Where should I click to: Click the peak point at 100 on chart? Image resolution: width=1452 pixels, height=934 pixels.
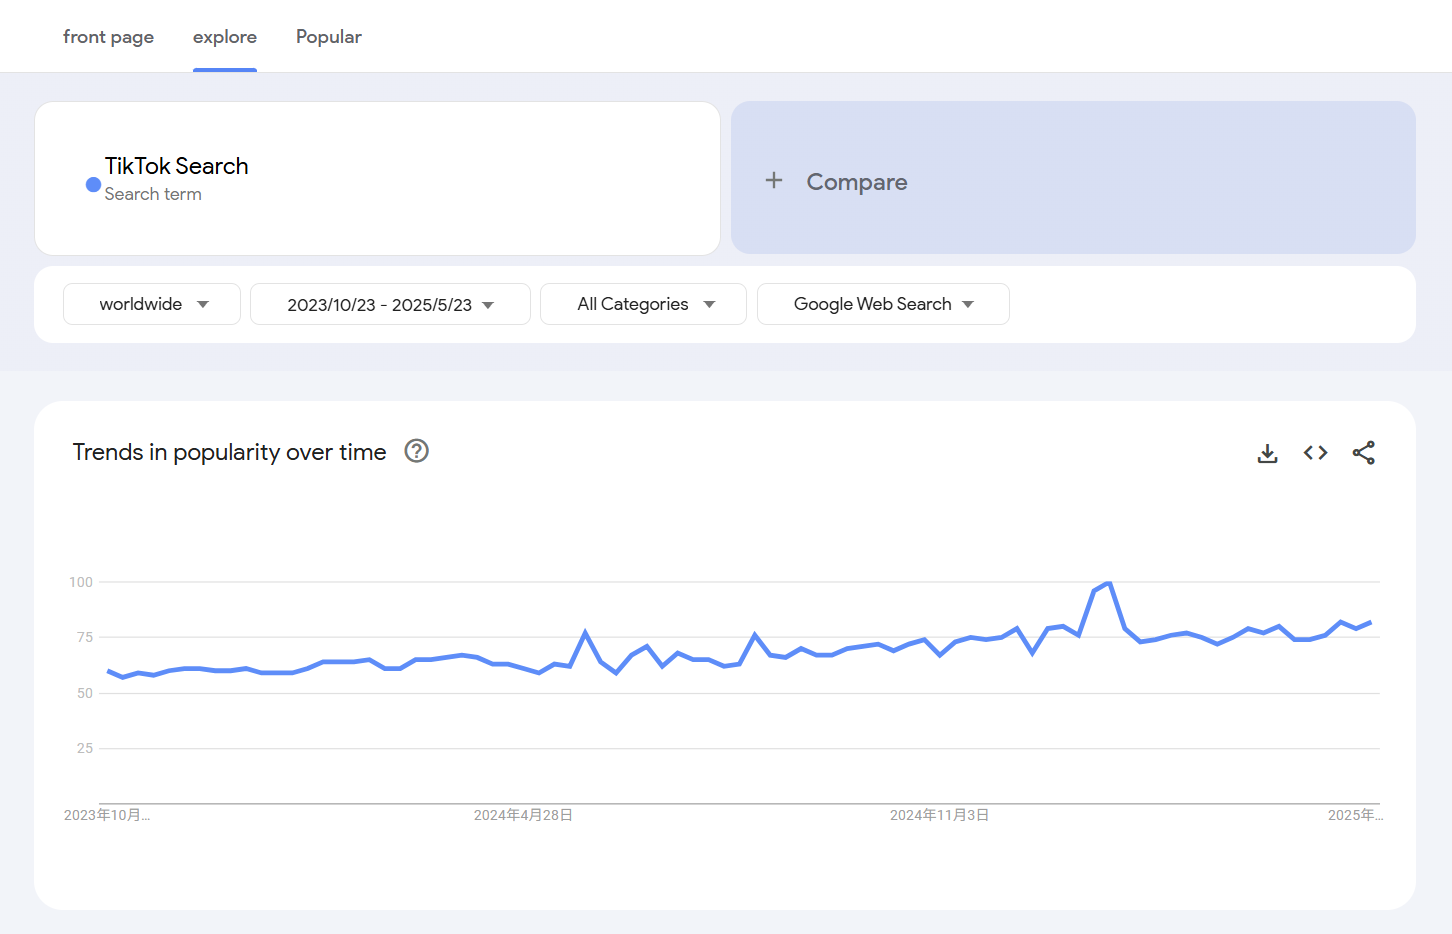[1109, 583]
